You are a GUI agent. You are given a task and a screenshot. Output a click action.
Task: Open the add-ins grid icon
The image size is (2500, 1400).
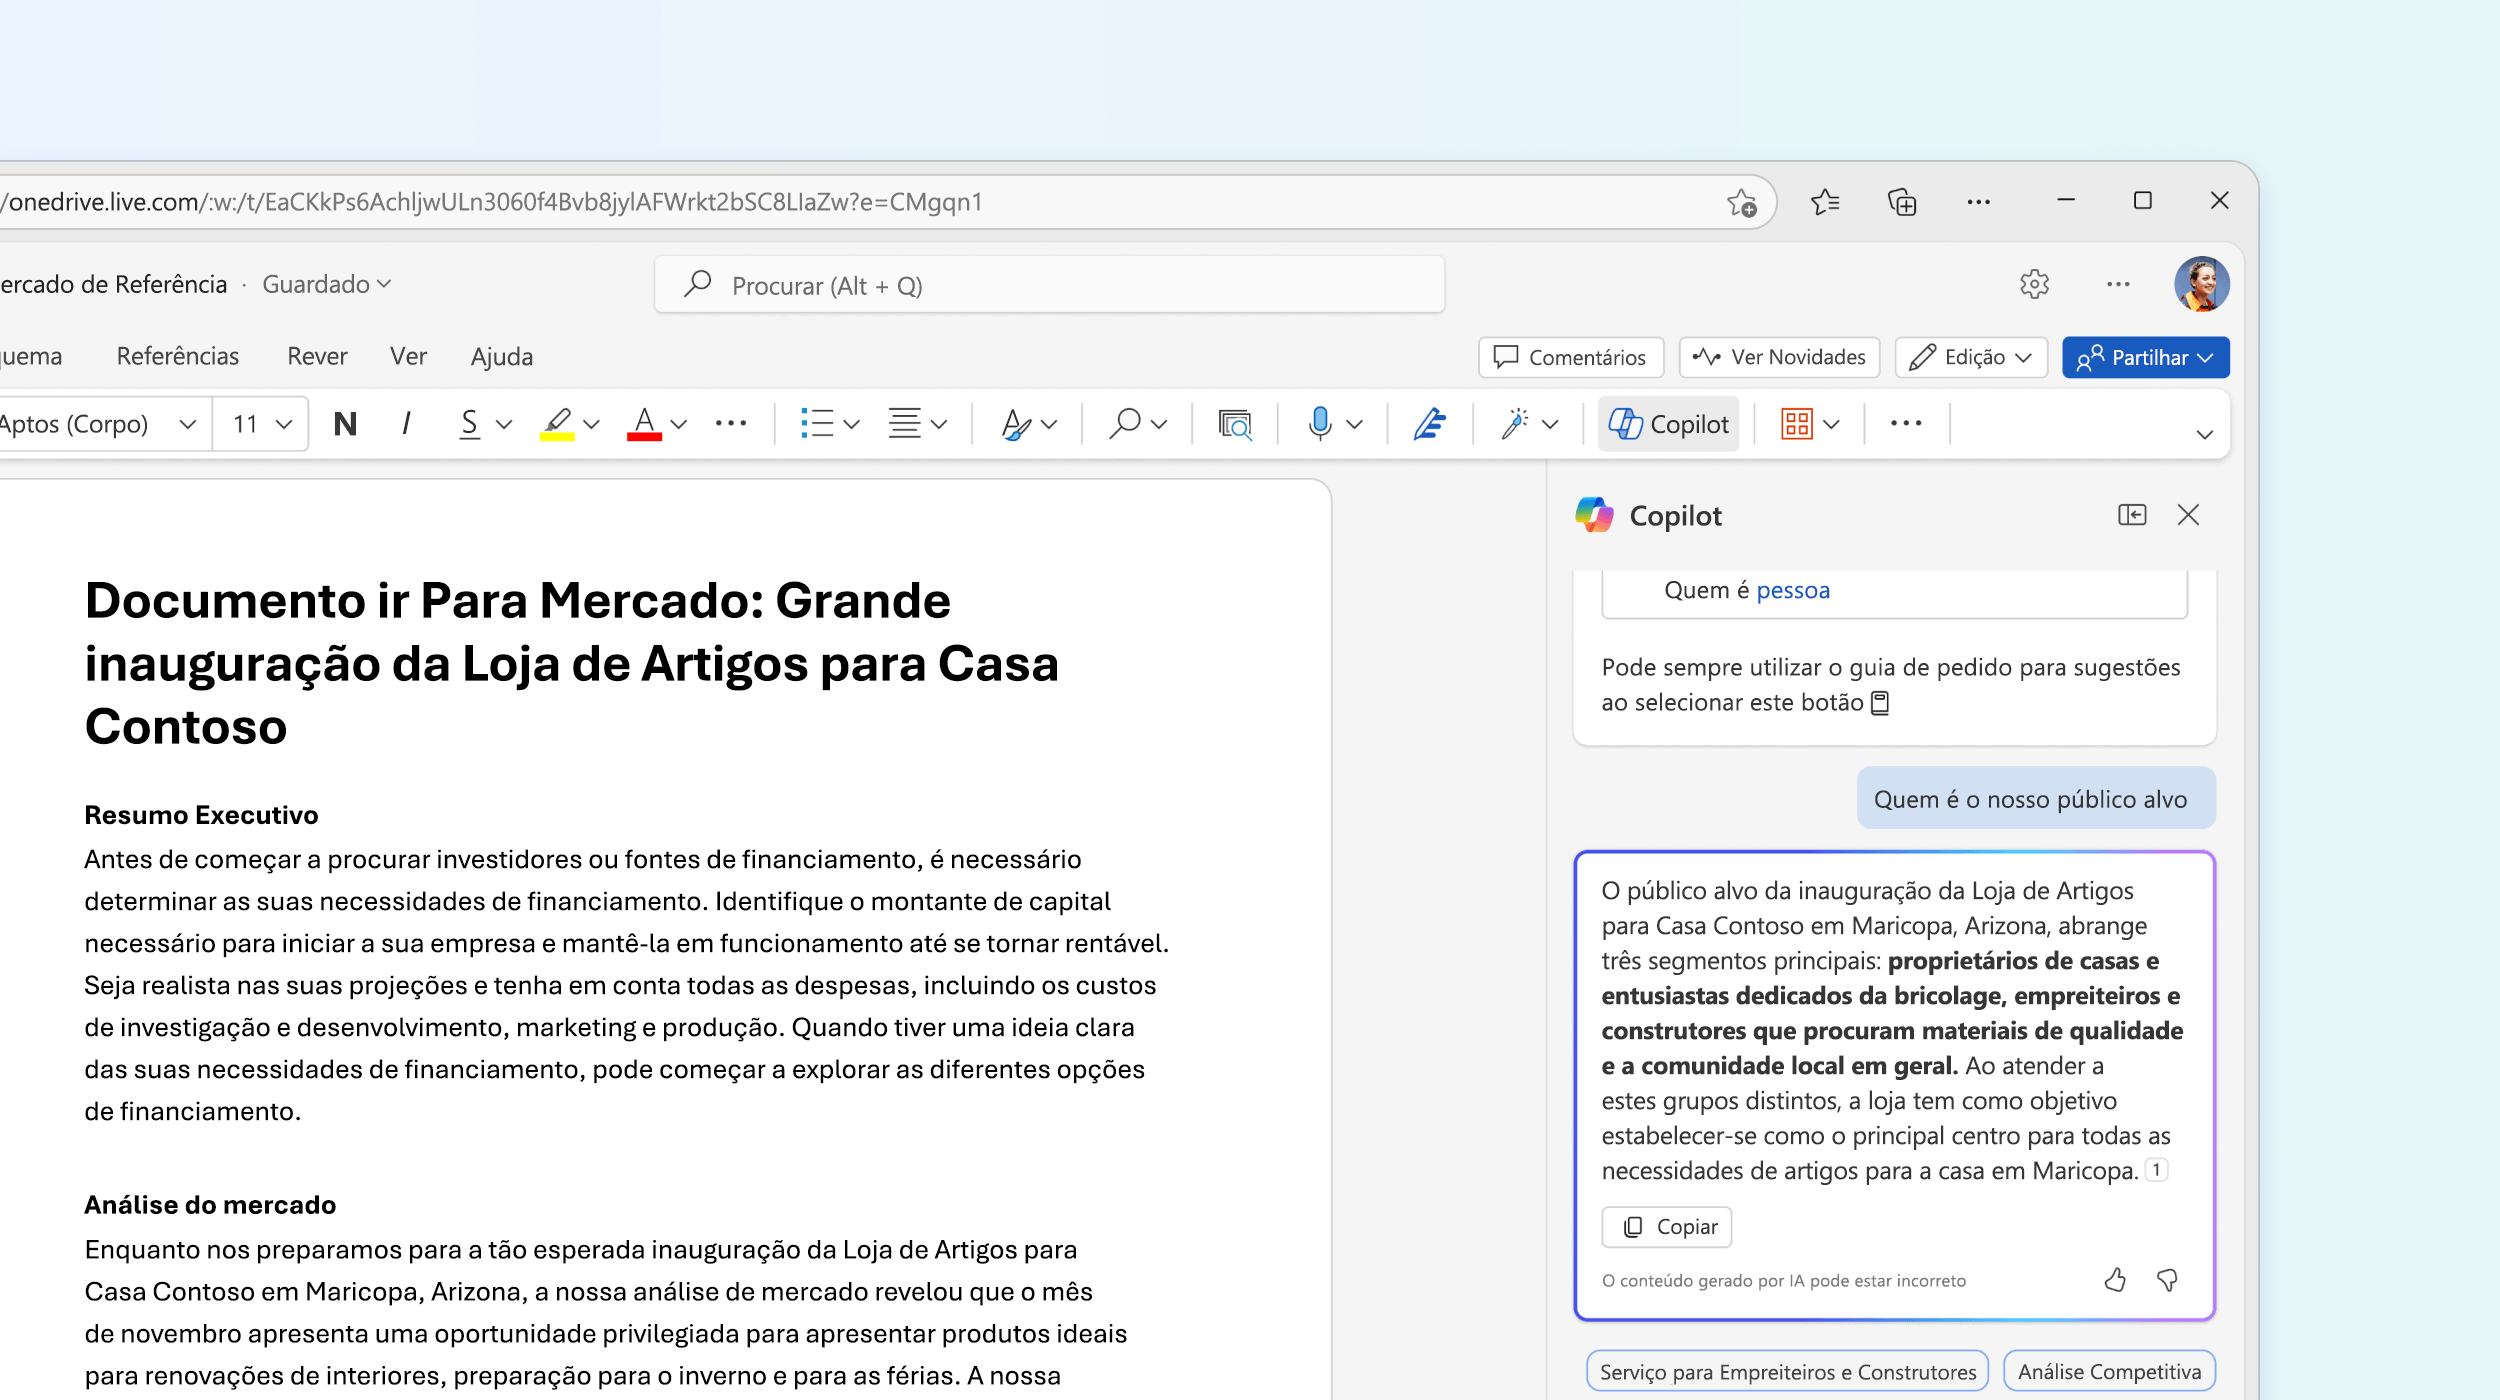pos(1797,424)
